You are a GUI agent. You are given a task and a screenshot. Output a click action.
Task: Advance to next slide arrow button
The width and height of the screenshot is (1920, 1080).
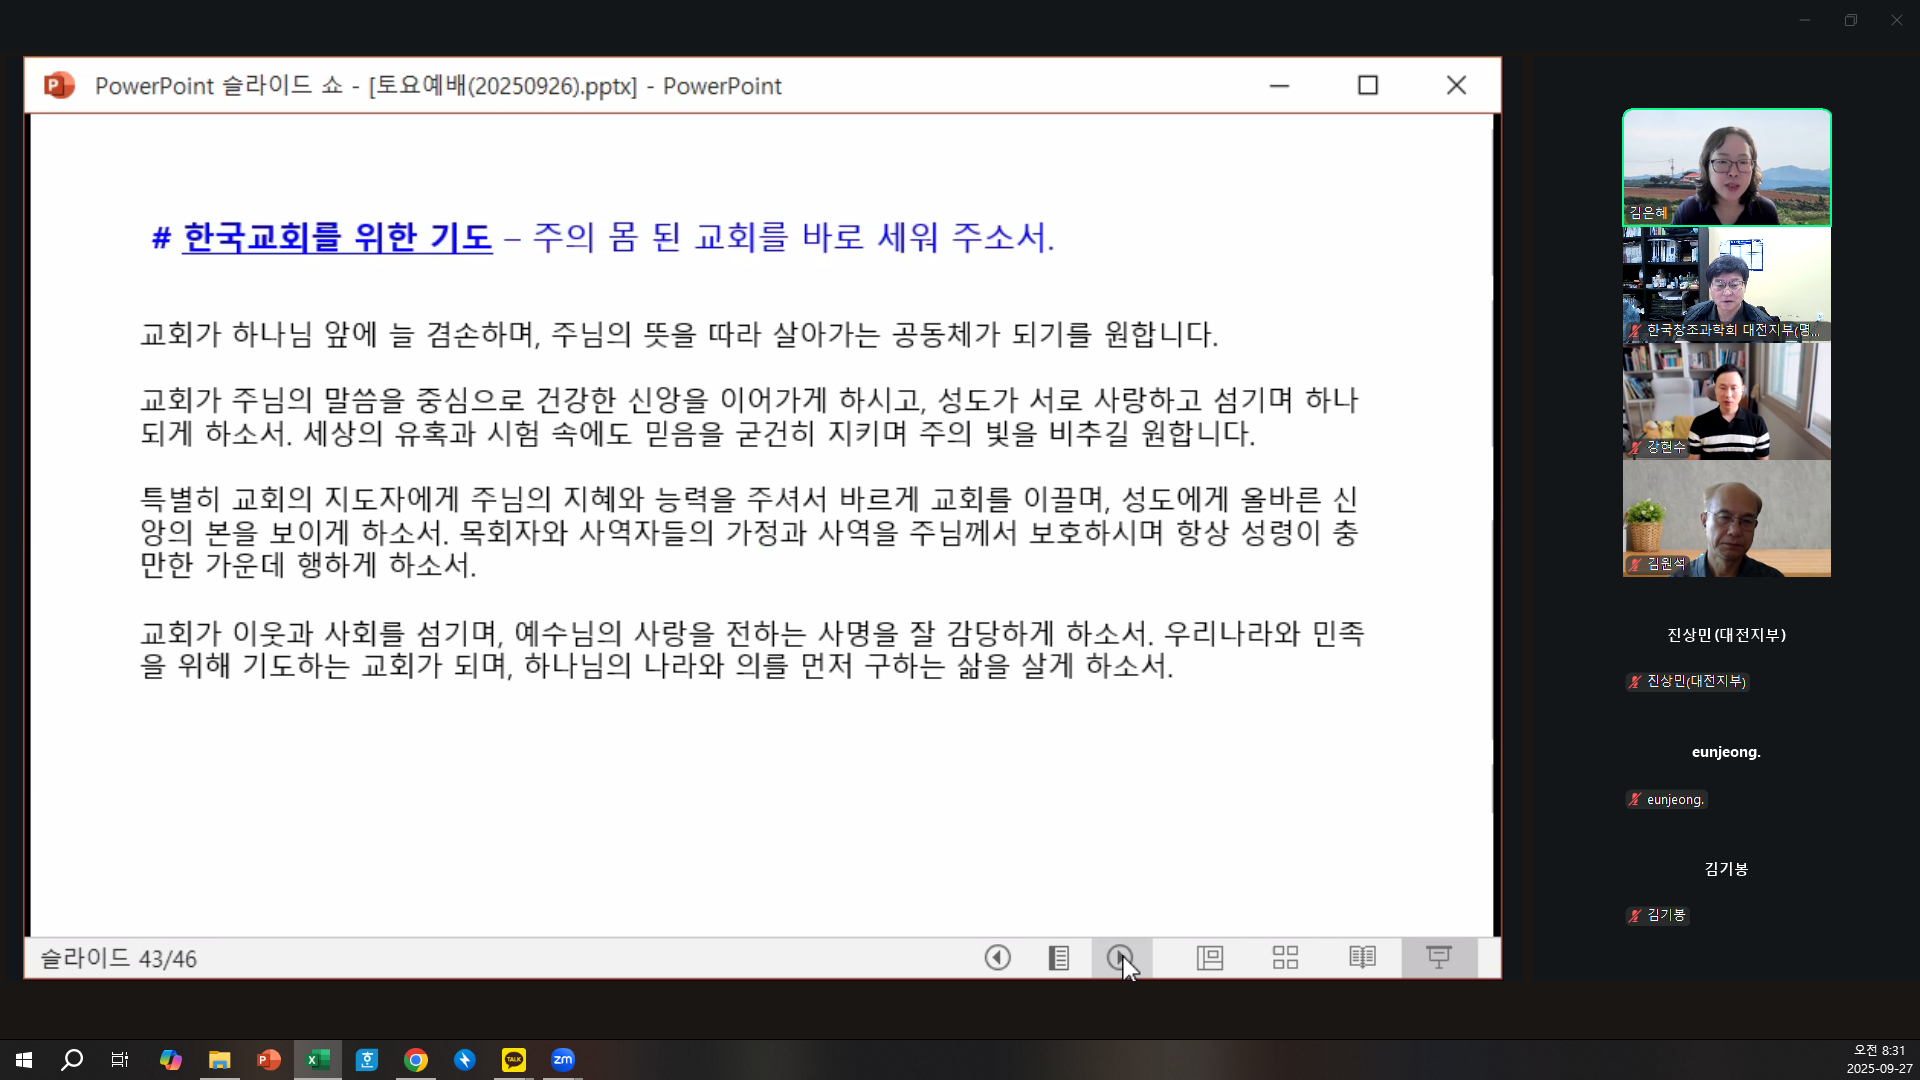1120,958
